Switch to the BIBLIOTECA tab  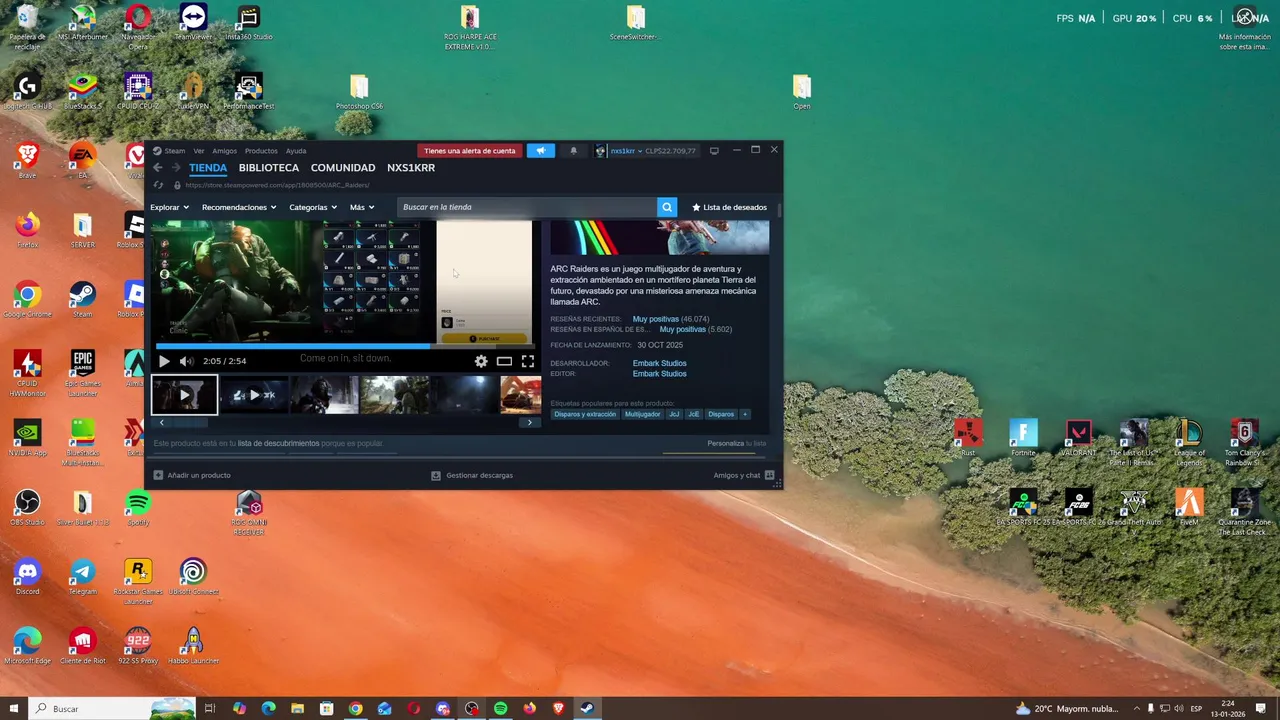tap(269, 168)
